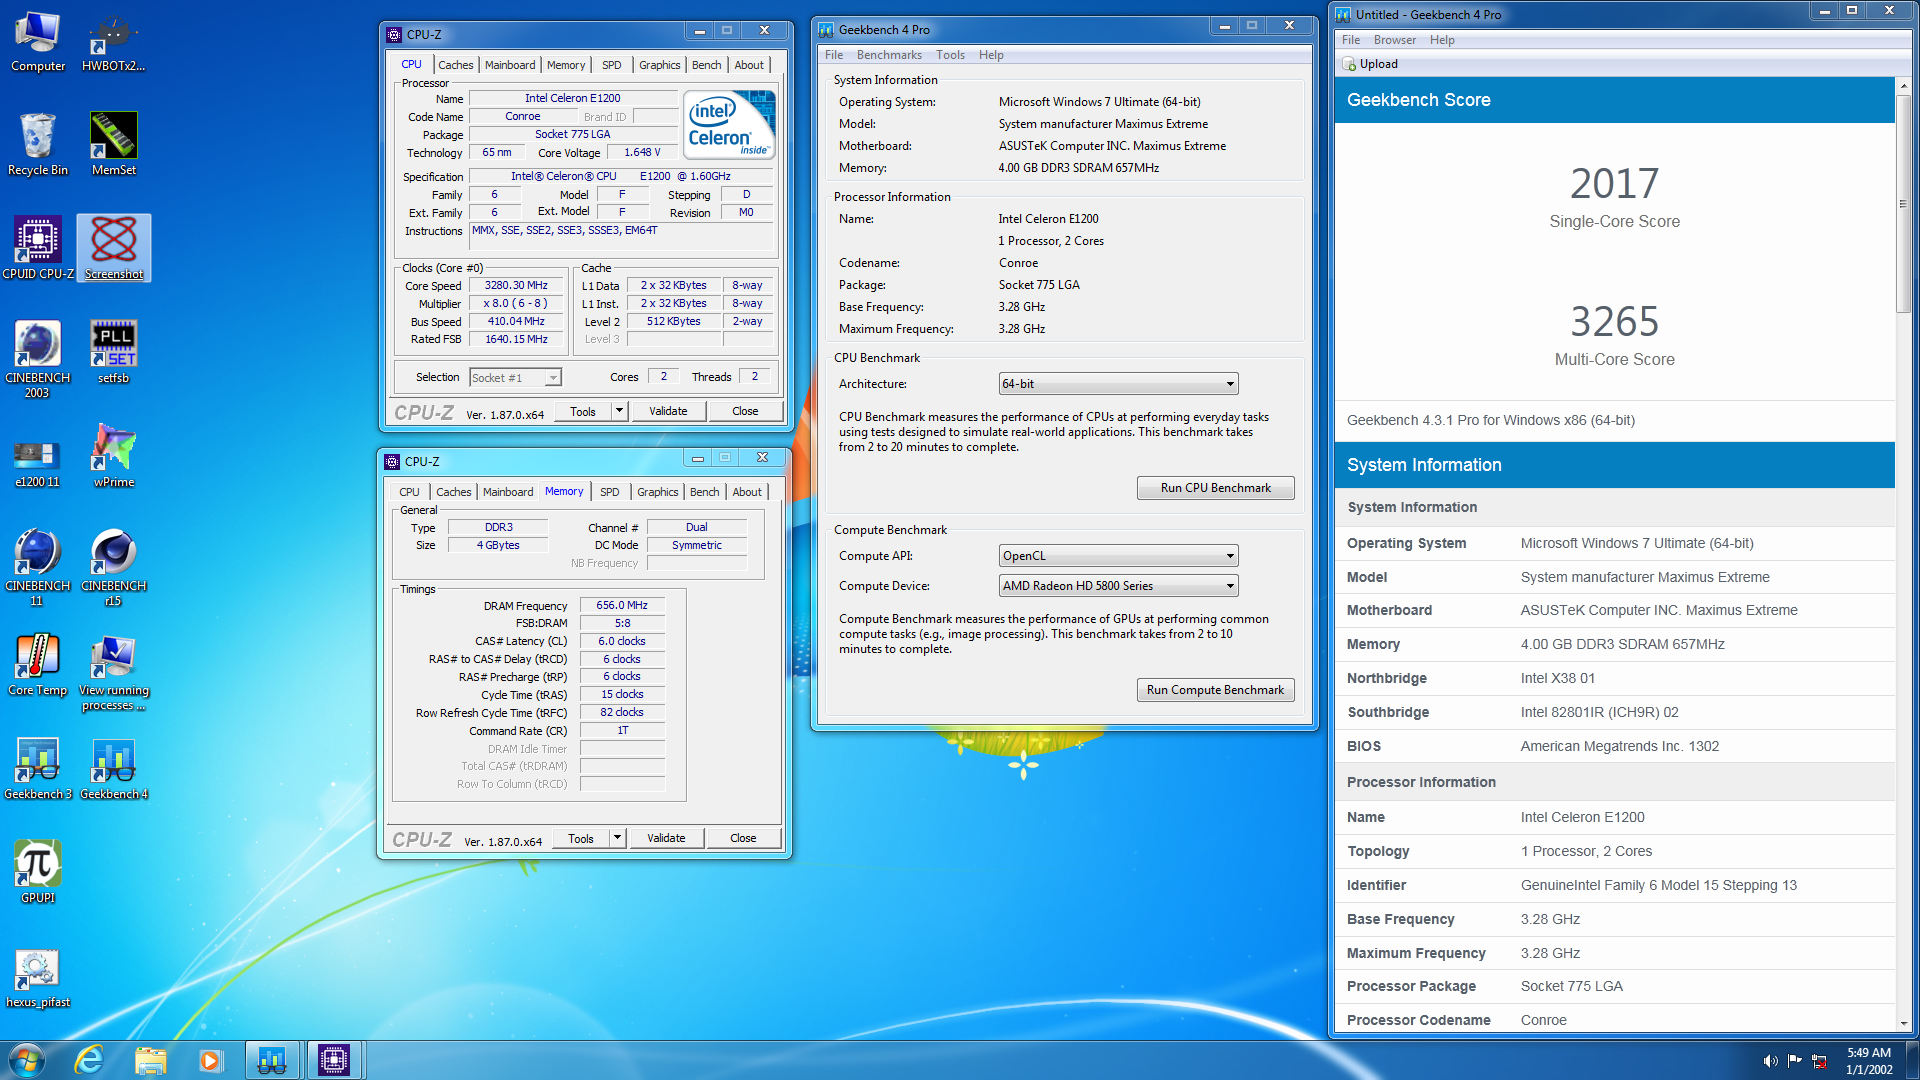Open Action Center flag tray icon
The width and height of the screenshot is (1920, 1080).
(1795, 1061)
